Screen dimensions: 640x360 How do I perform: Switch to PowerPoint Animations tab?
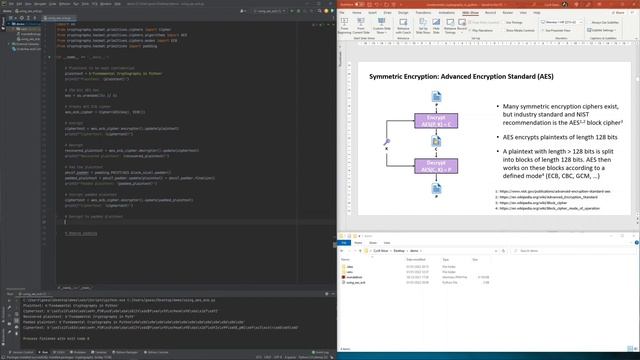446,13
